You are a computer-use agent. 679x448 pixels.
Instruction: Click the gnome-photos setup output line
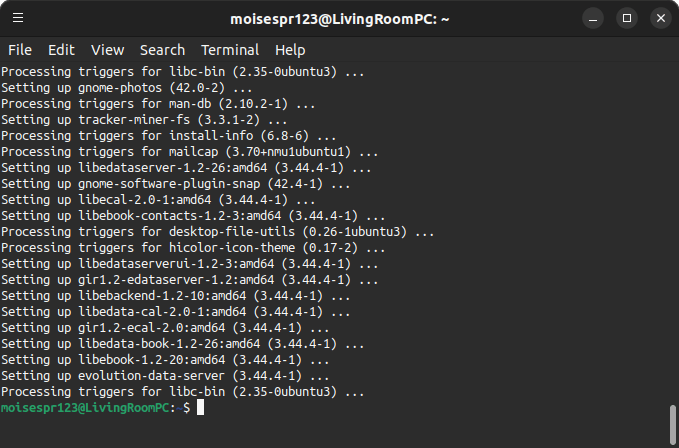pyautogui.click(x=126, y=88)
